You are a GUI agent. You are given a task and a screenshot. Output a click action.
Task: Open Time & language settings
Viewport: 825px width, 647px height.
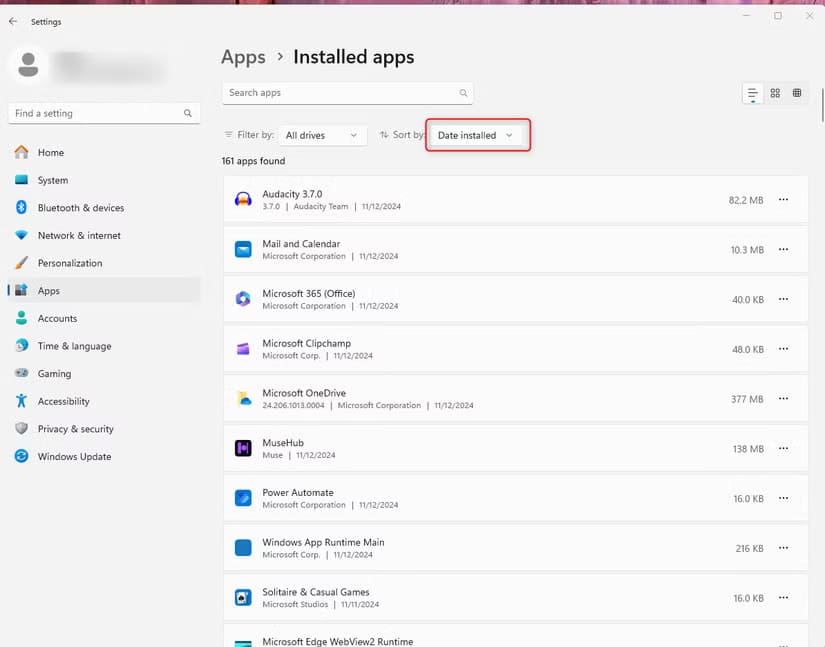(x=104, y=346)
